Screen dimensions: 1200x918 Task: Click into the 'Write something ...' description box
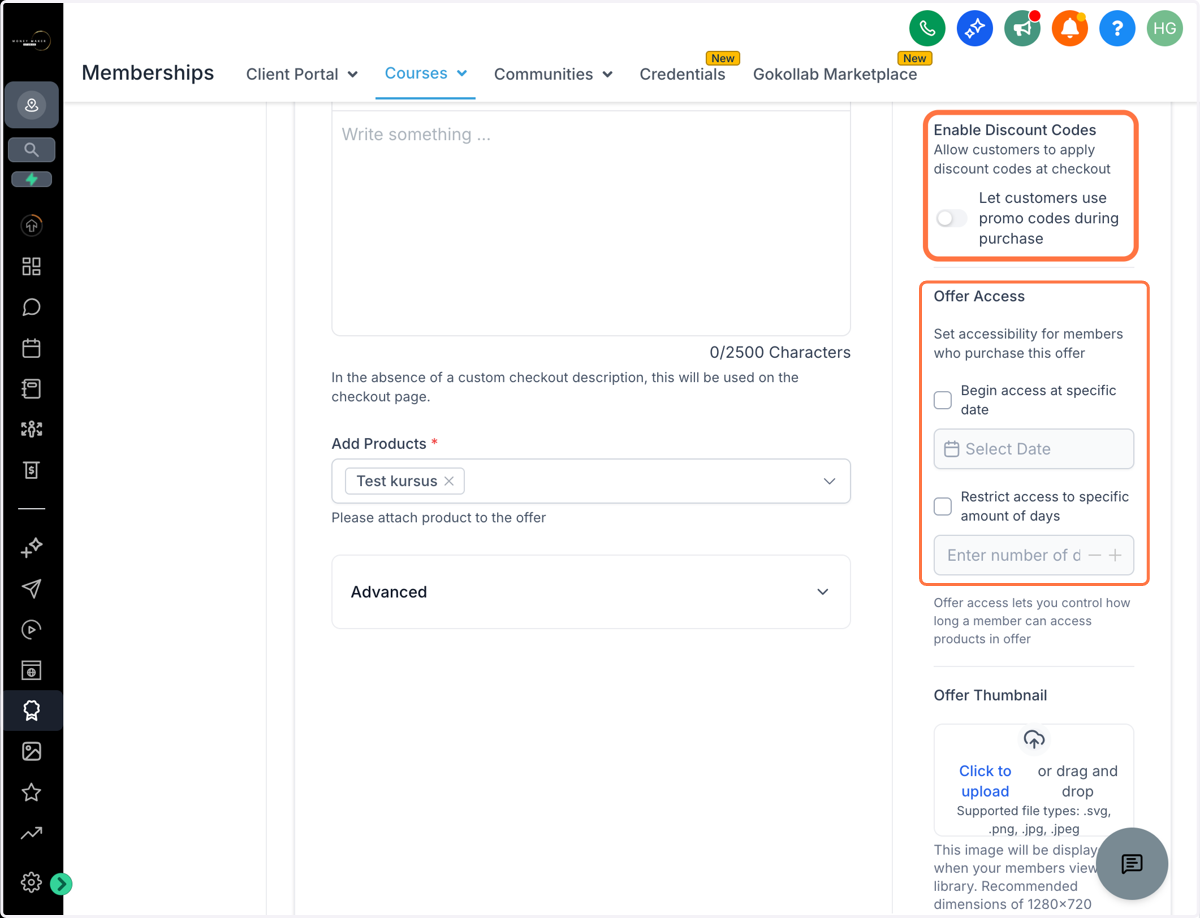(591, 223)
